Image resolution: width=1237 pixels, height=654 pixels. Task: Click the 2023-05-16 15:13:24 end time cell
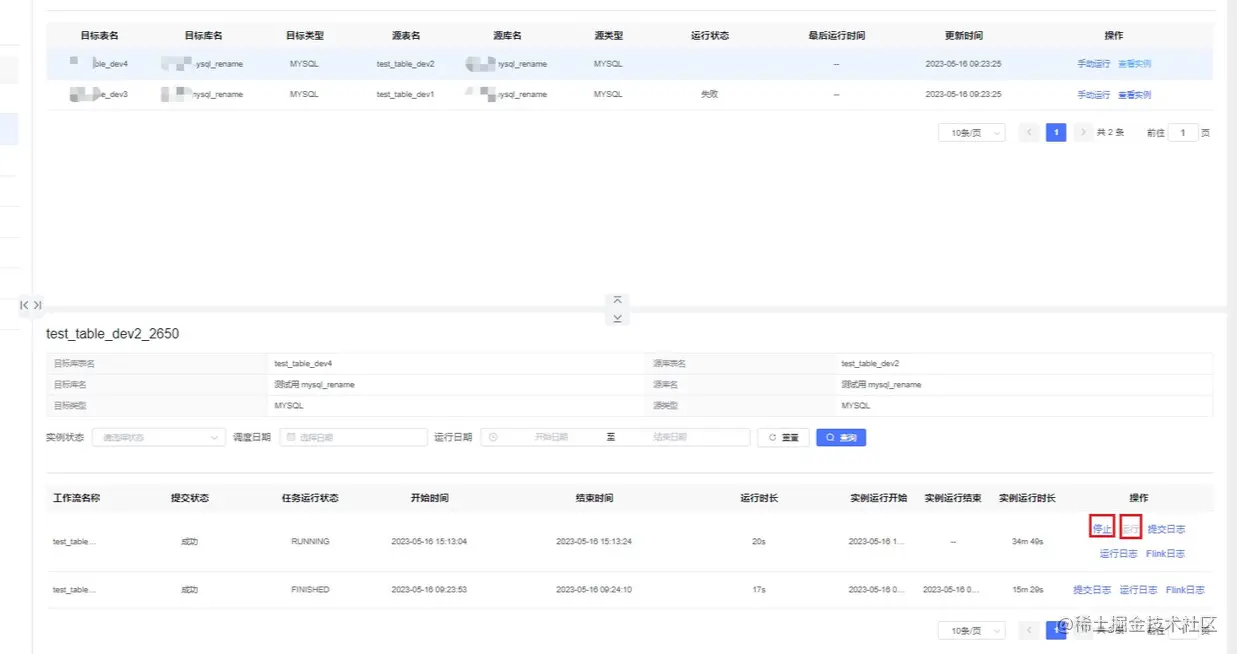tap(594, 541)
